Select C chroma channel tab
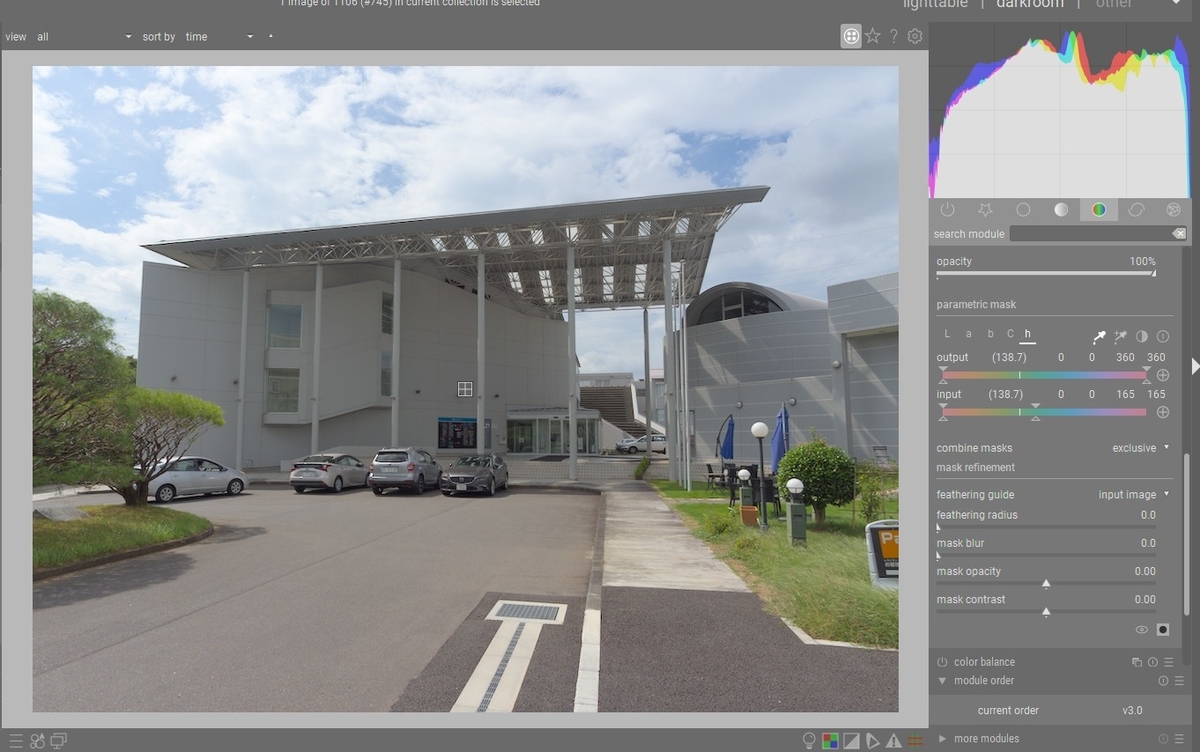The width and height of the screenshot is (1200, 752). 1010,334
